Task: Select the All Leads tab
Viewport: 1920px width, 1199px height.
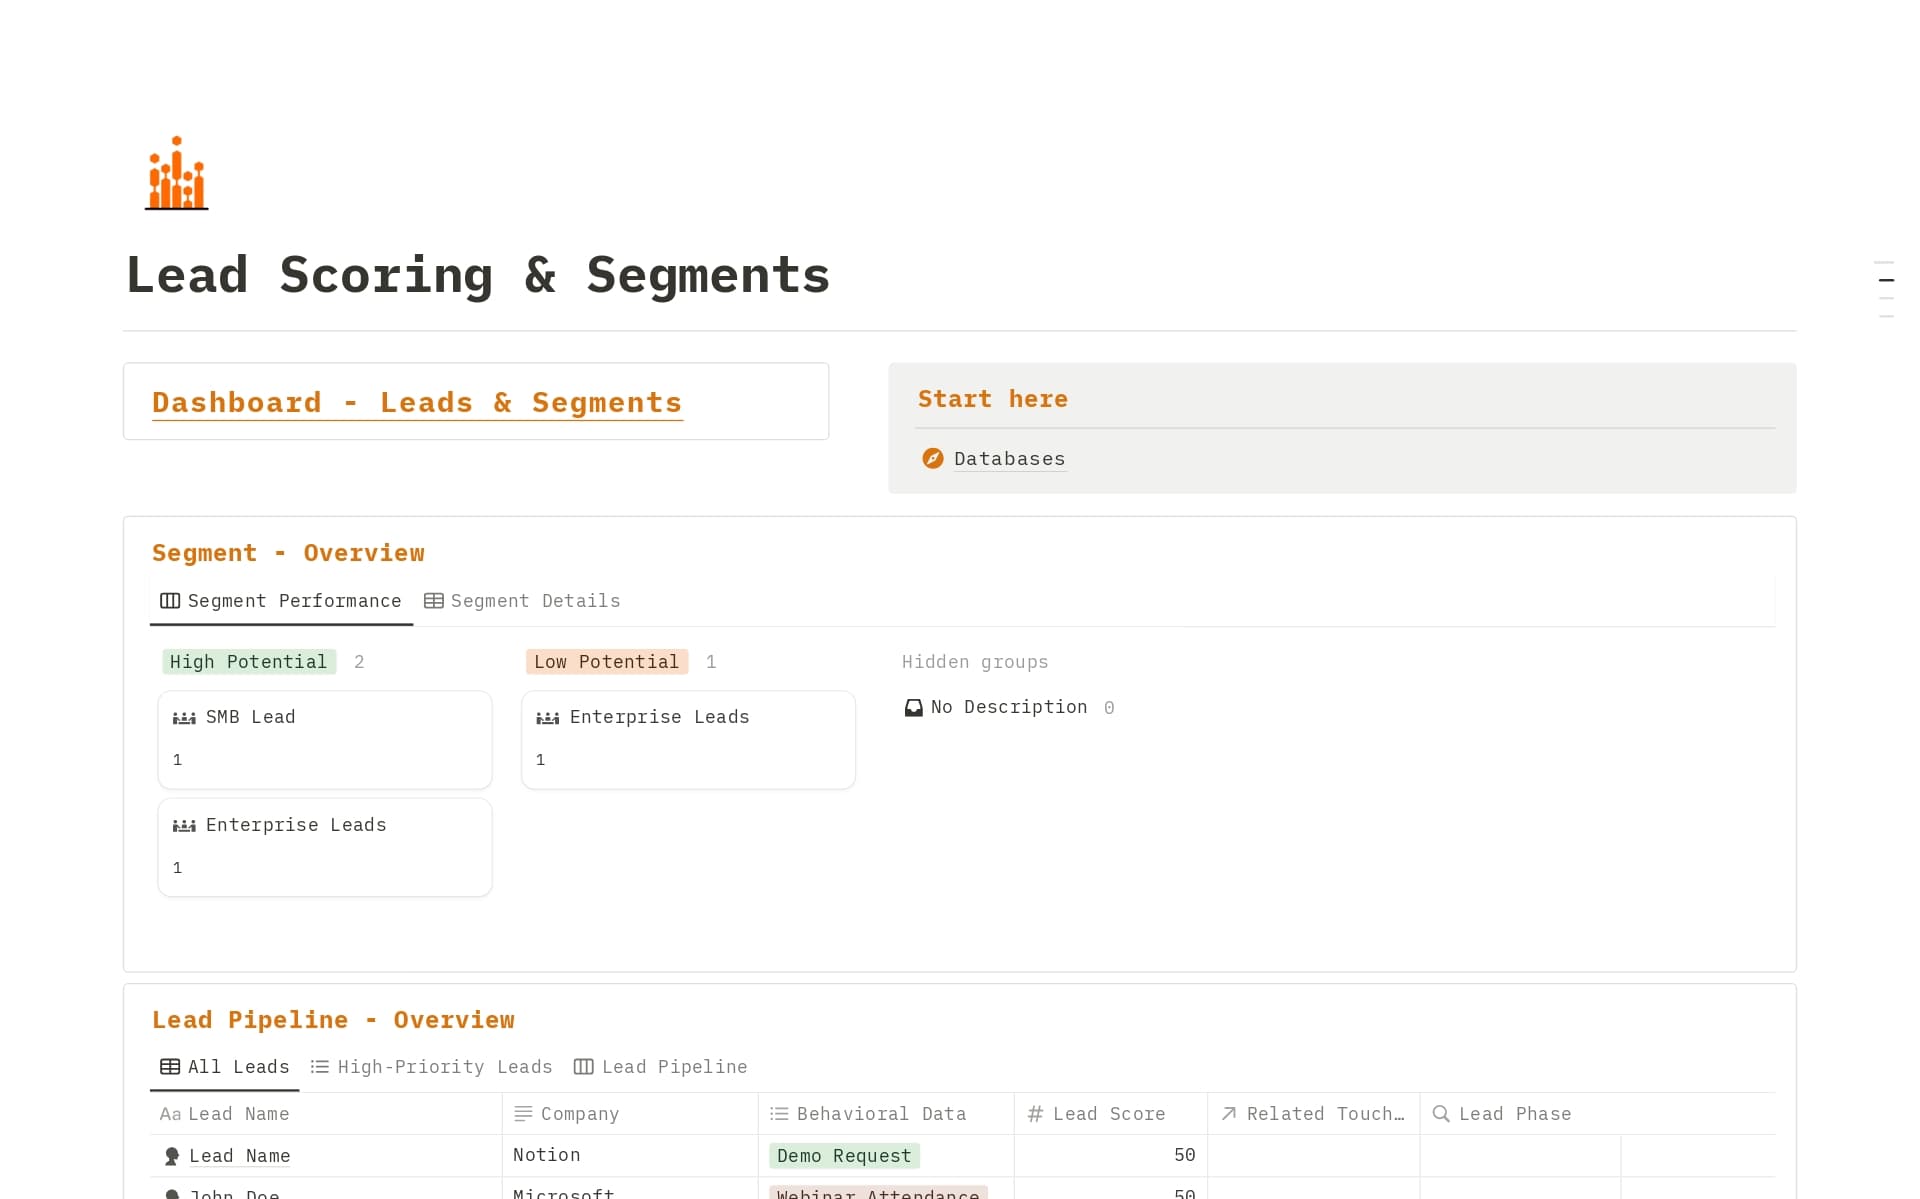Action: [225, 1067]
